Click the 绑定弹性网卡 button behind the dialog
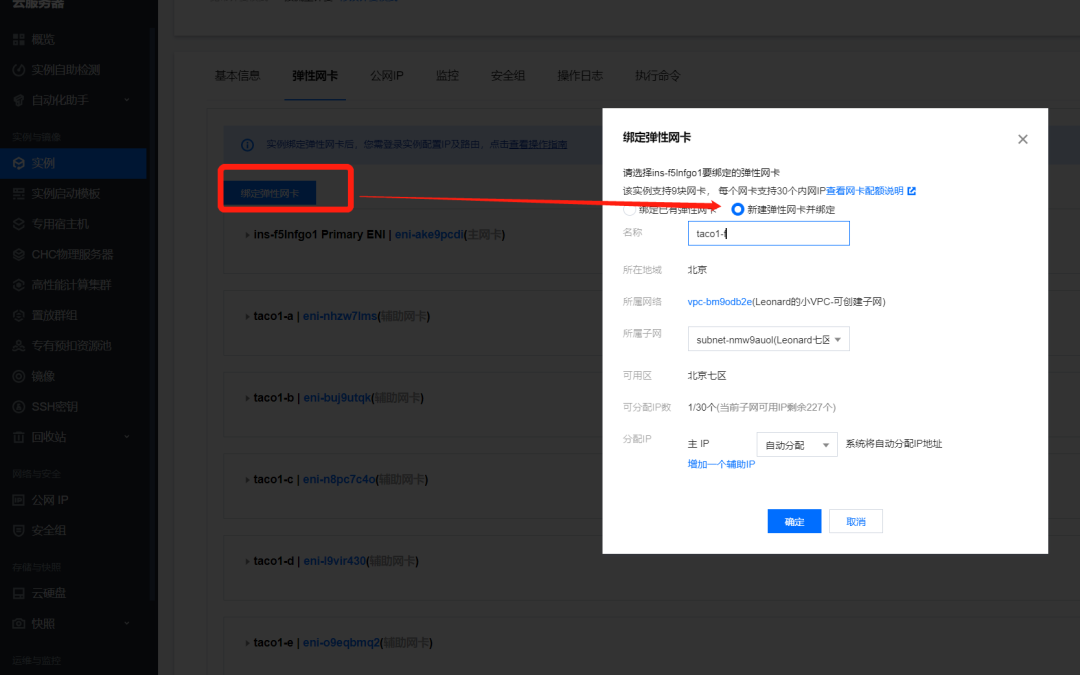Image resolution: width=1080 pixels, height=675 pixels. [270, 194]
